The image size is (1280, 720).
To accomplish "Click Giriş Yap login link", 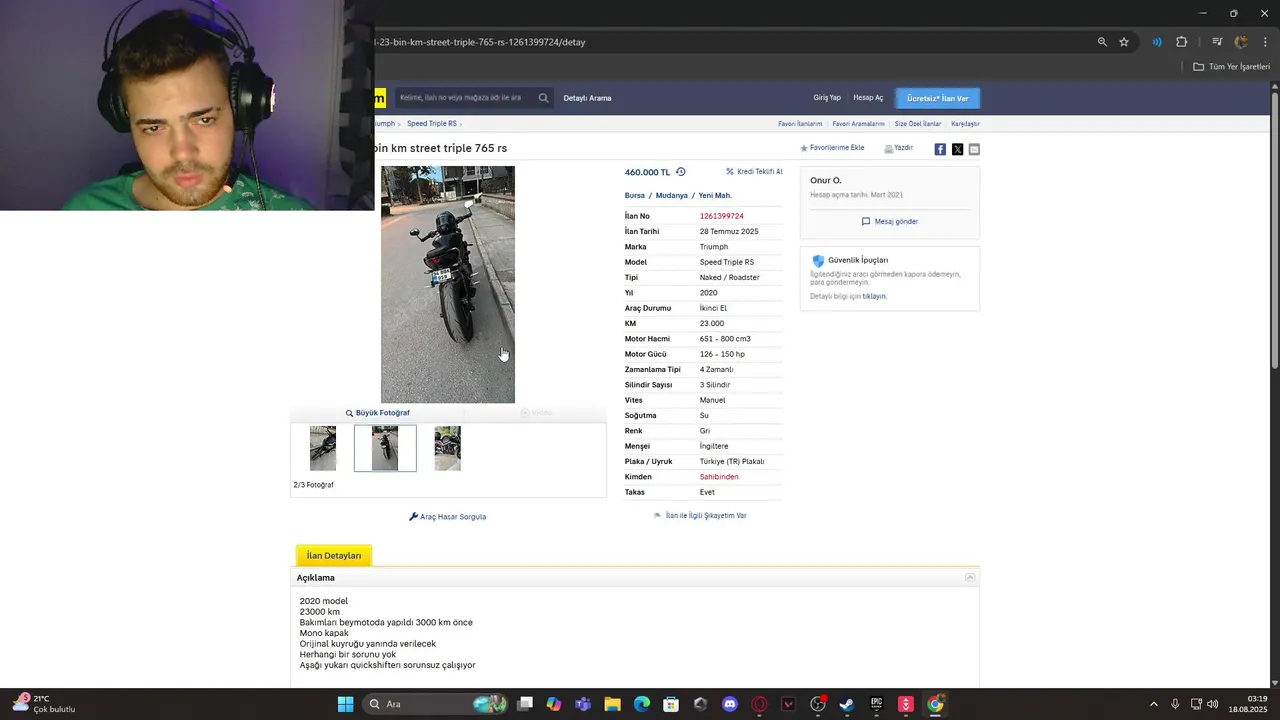I will 827,98.
